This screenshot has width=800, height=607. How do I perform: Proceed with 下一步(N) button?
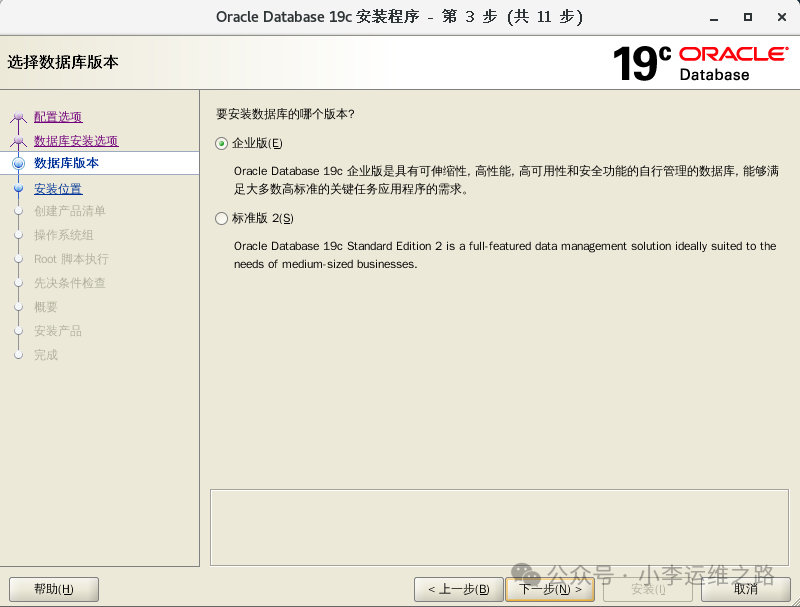pos(550,589)
